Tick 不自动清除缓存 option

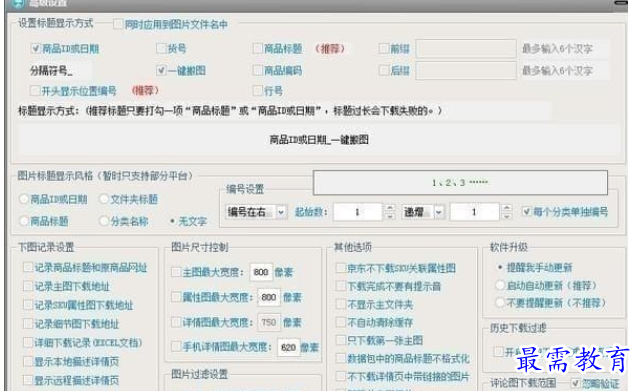[341, 322]
